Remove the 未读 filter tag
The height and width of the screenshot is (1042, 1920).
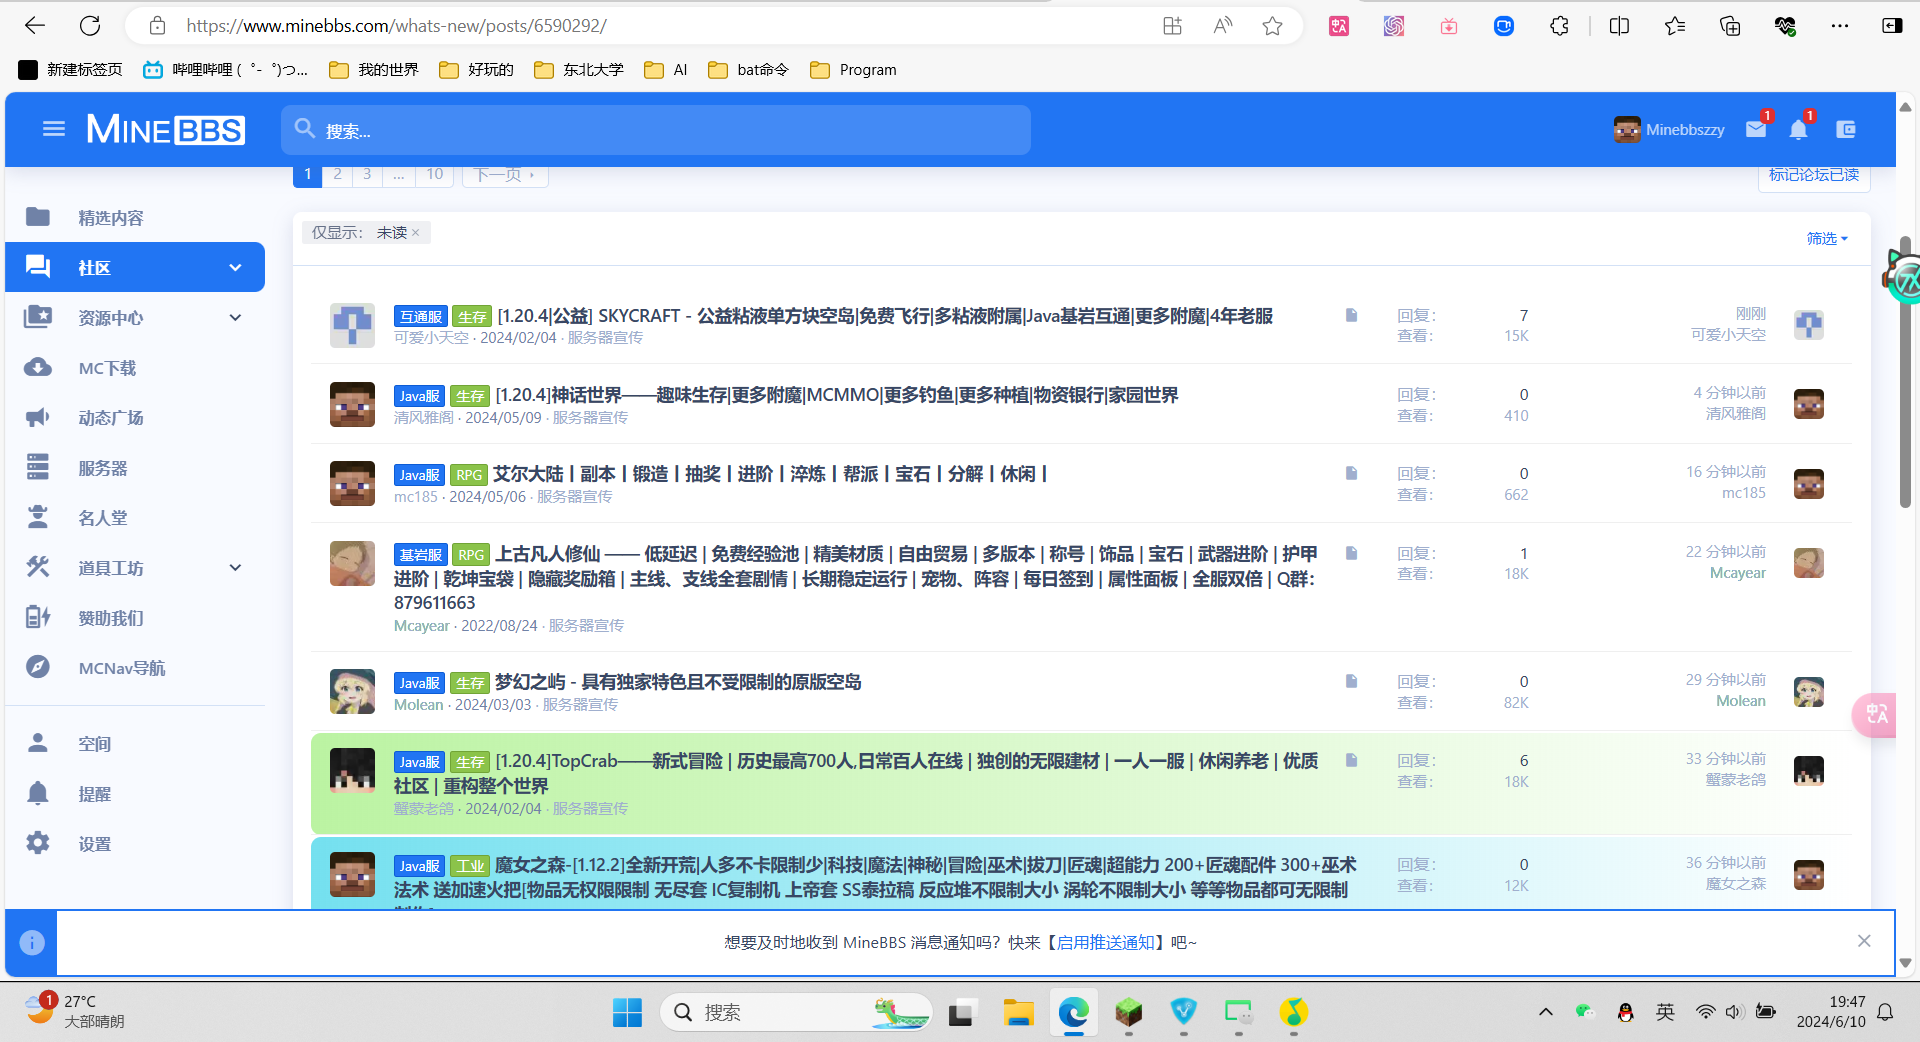pyautogui.click(x=416, y=233)
